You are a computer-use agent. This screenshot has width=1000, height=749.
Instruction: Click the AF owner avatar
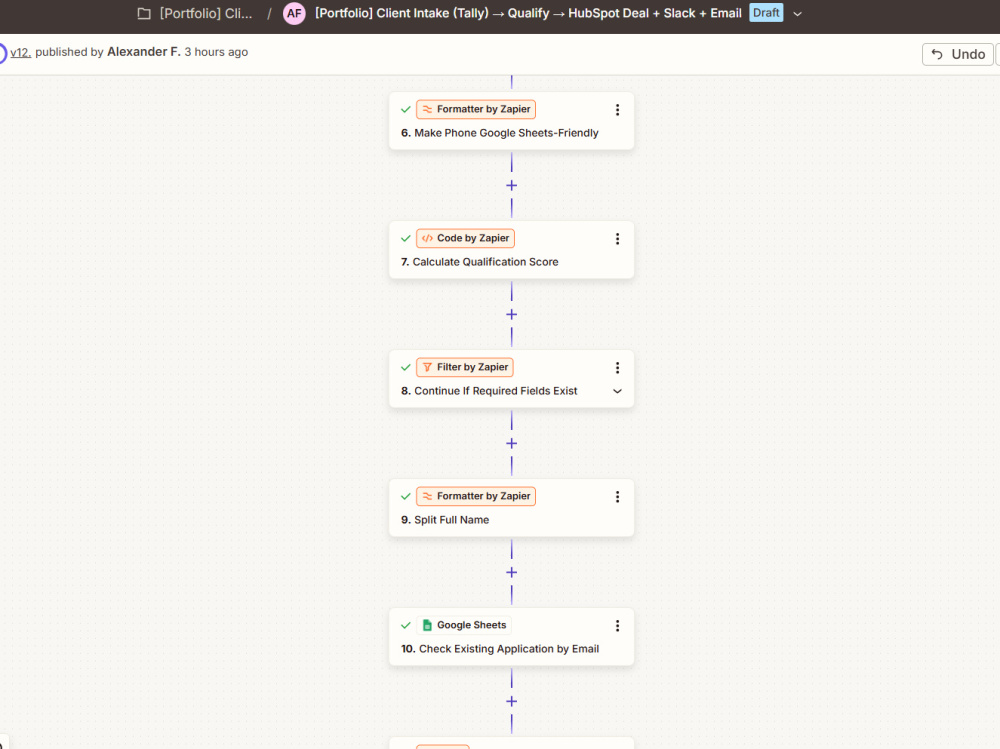(x=294, y=13)
